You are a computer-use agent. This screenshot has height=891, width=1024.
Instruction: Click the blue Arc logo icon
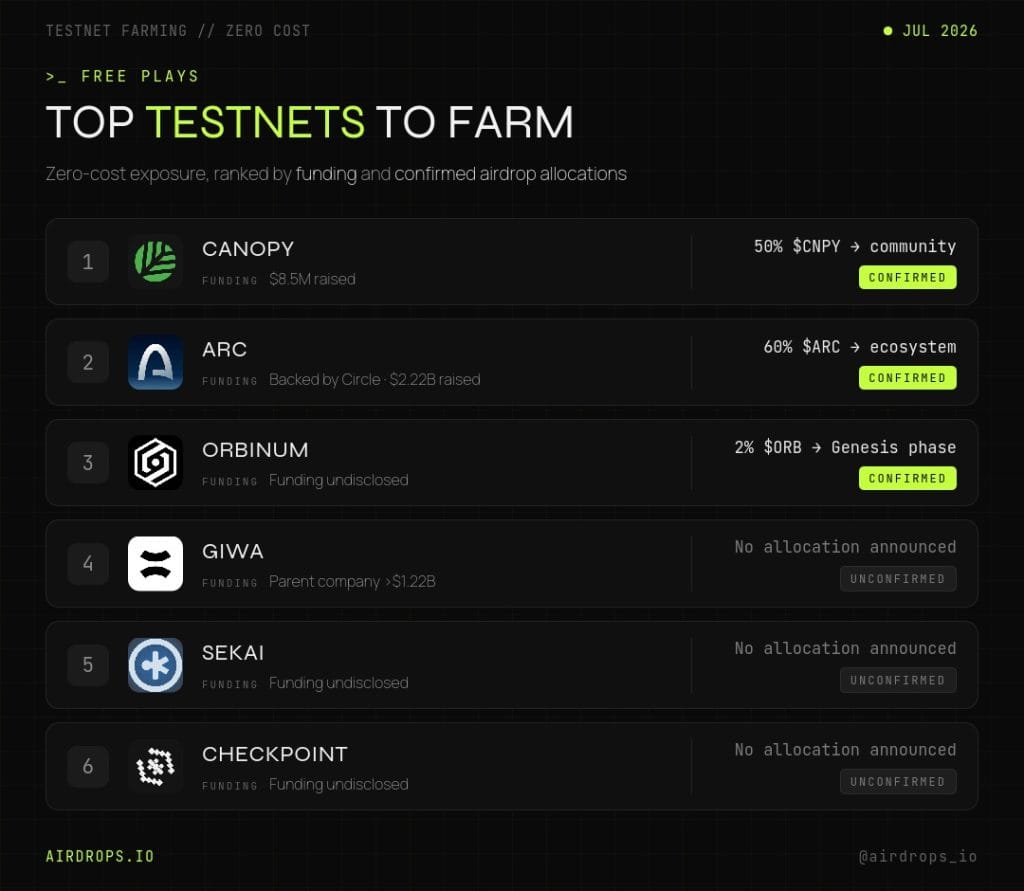[155, 363]
